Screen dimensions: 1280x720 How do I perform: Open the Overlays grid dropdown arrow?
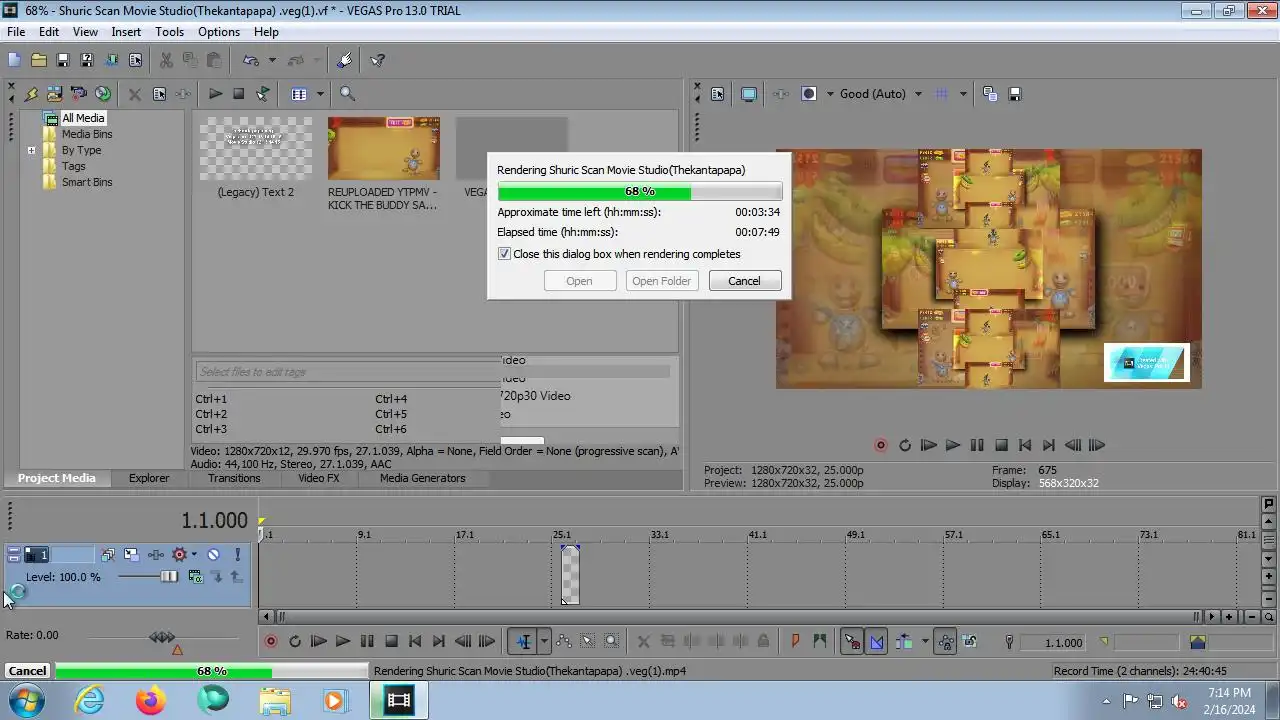tap(963, 94)
